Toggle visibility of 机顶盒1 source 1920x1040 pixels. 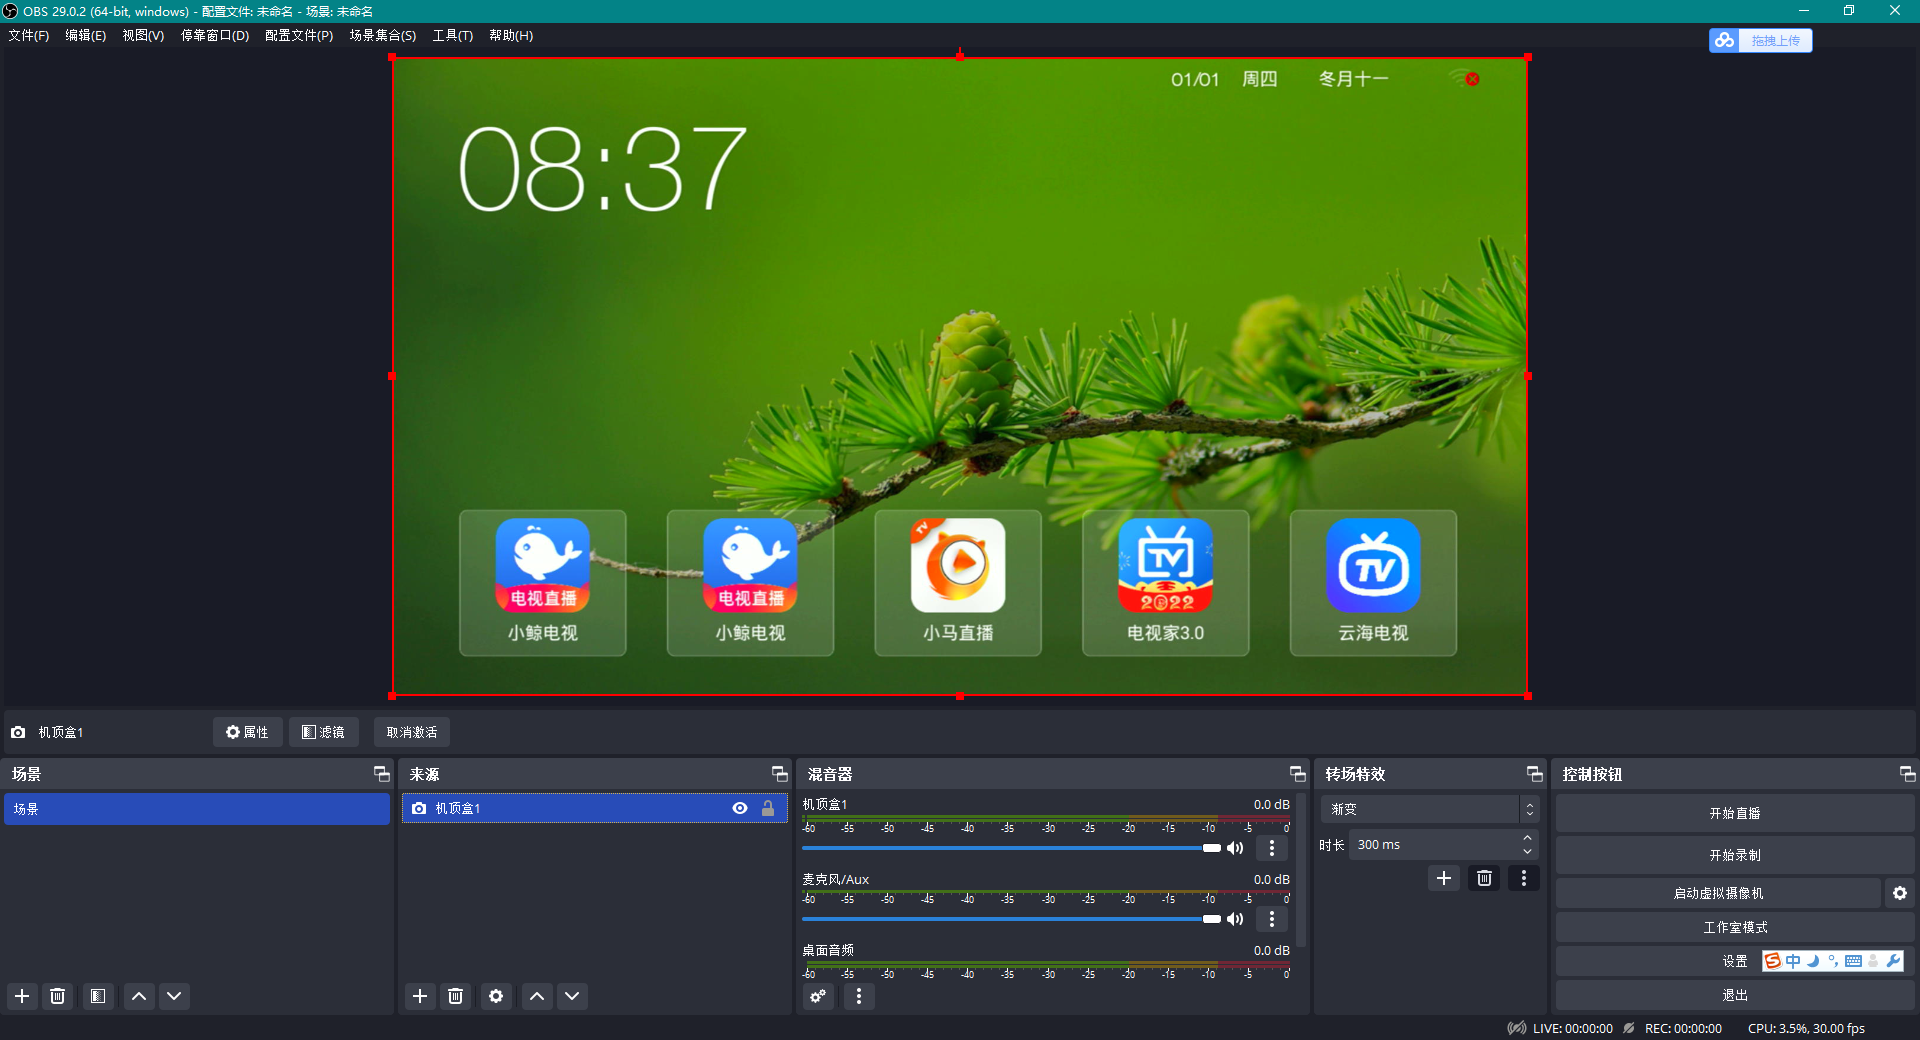click(x=740, y=808)
